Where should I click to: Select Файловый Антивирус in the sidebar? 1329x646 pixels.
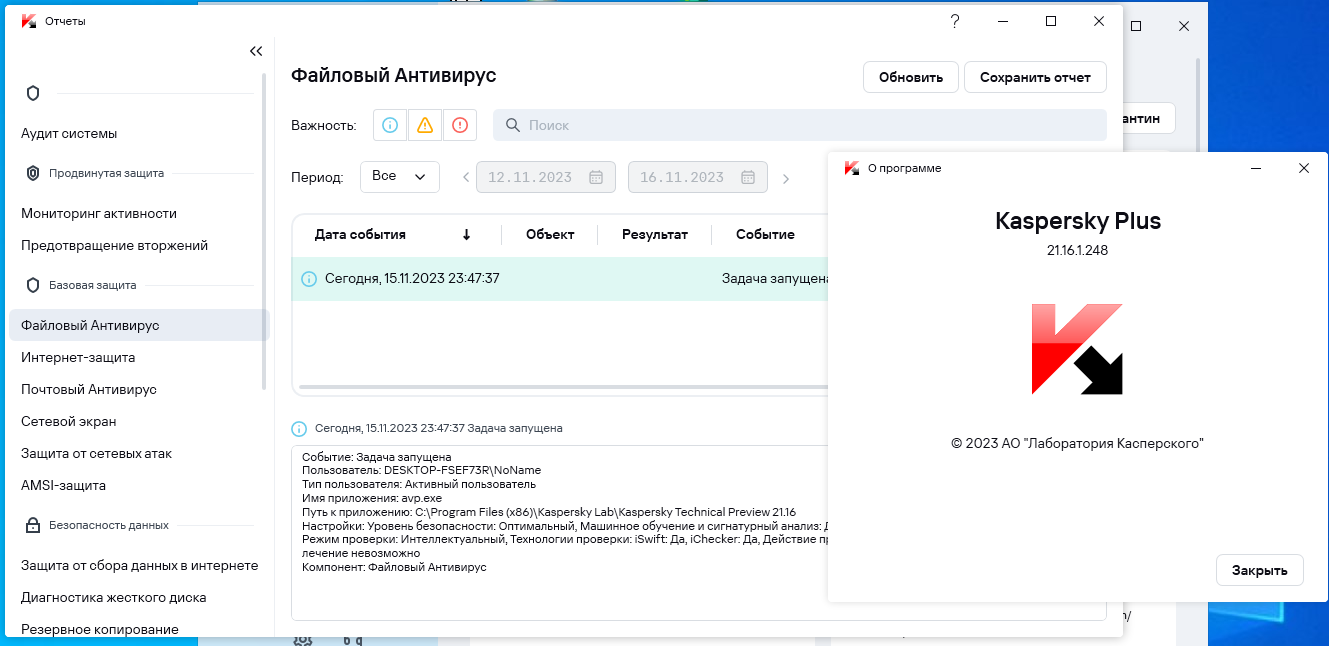139,325
